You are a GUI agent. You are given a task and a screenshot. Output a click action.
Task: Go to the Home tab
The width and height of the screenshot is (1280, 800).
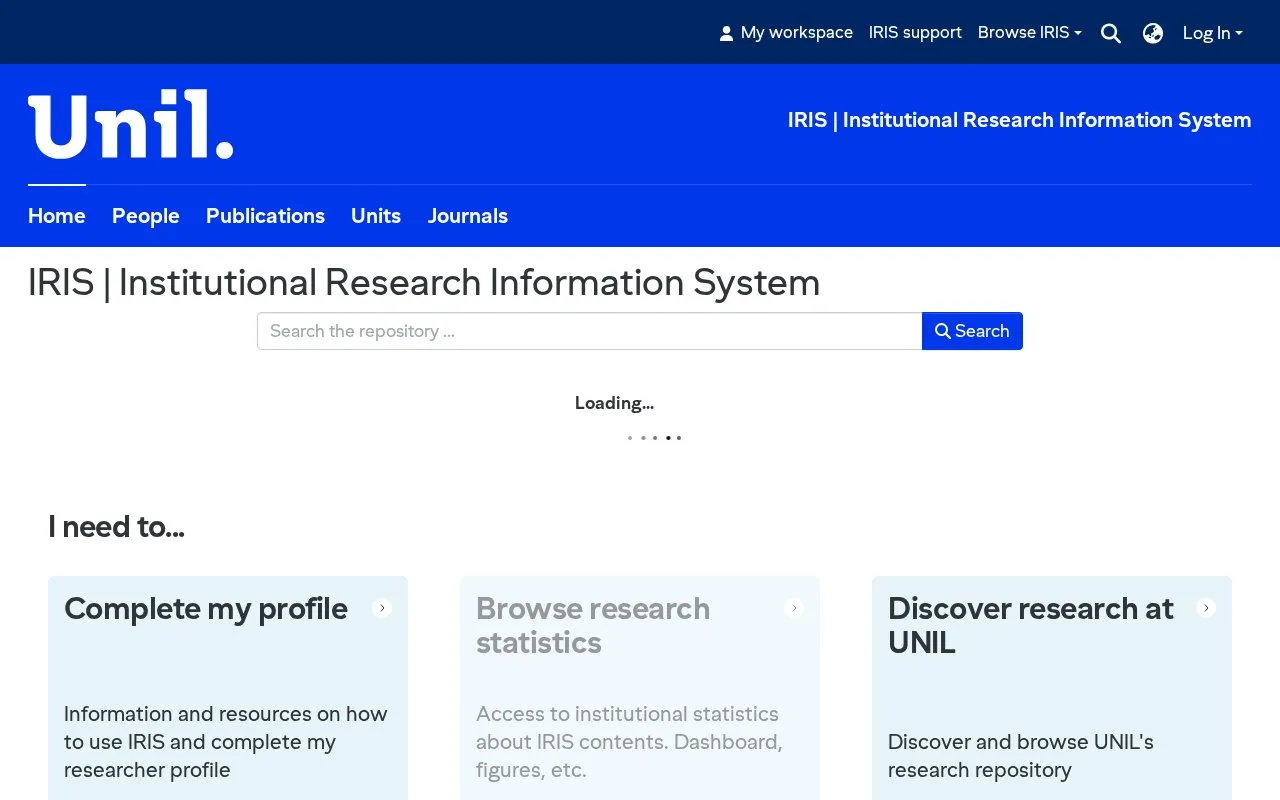pos(57,216)
